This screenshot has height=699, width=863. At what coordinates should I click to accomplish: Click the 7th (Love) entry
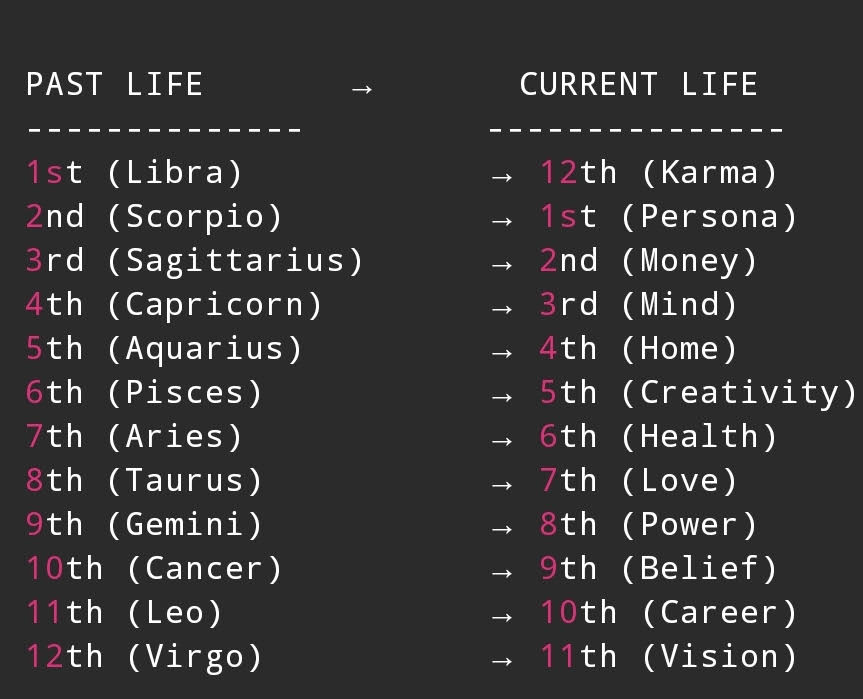(x=638, y=481)
